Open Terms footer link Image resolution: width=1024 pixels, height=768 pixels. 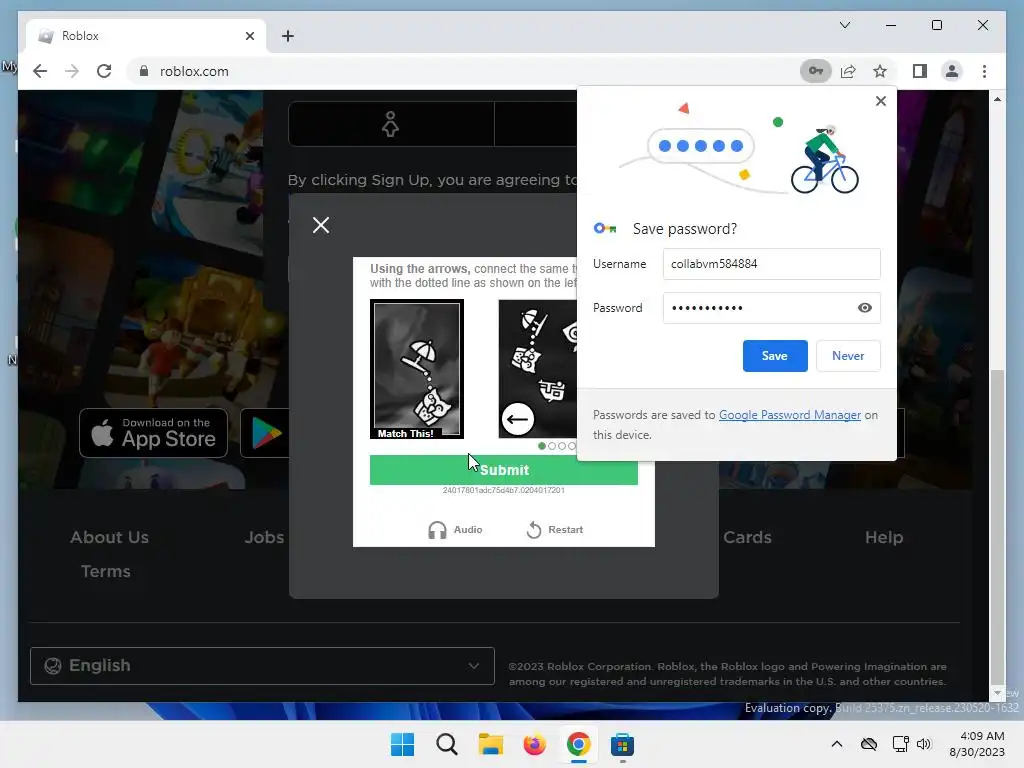point(106,571)
